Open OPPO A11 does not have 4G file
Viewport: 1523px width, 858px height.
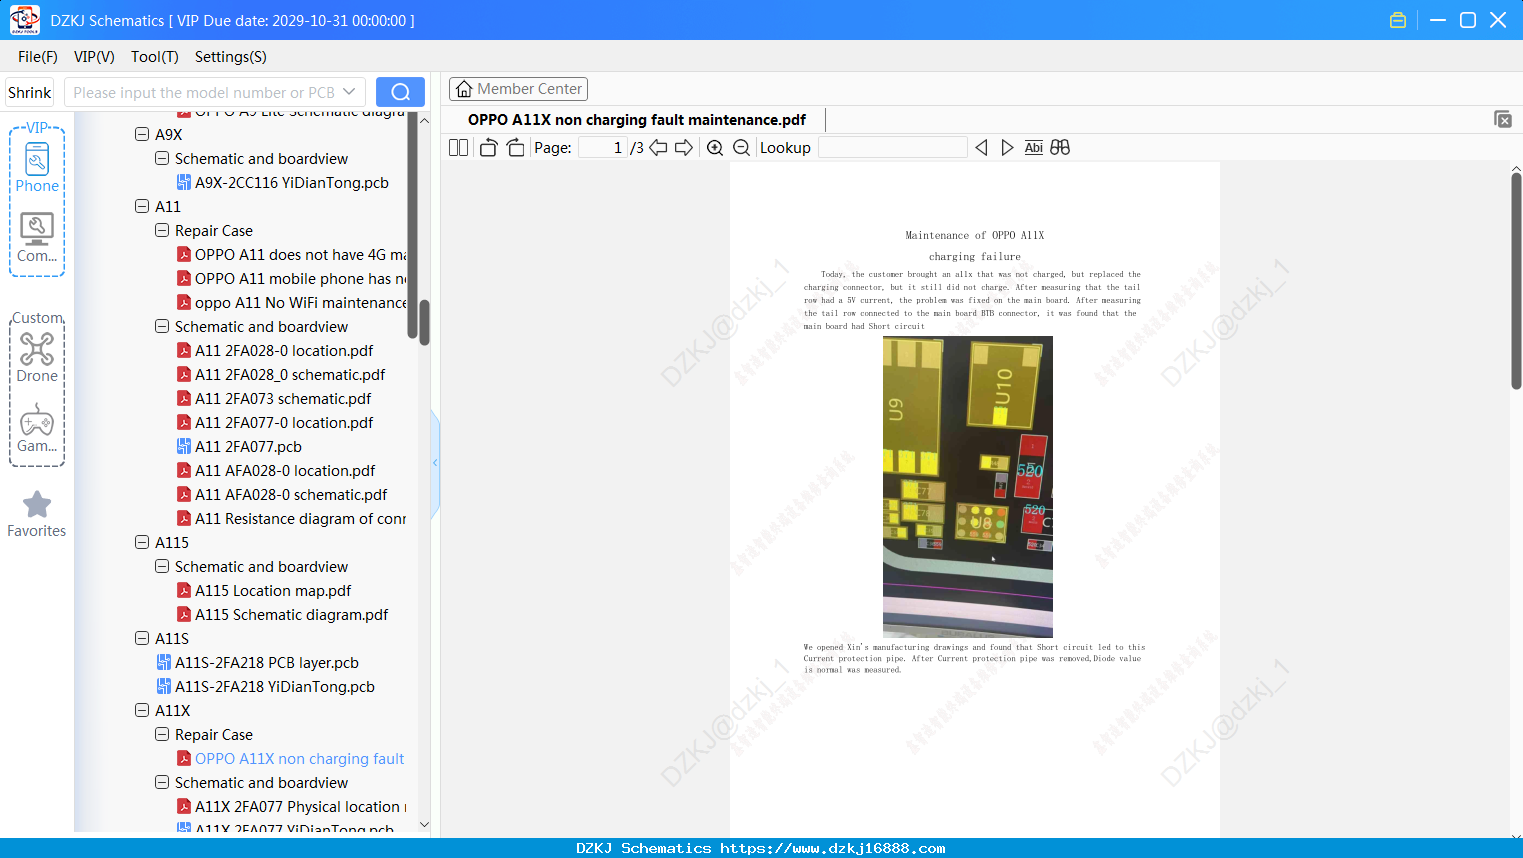pyautogui.click(x=300, y=255)
